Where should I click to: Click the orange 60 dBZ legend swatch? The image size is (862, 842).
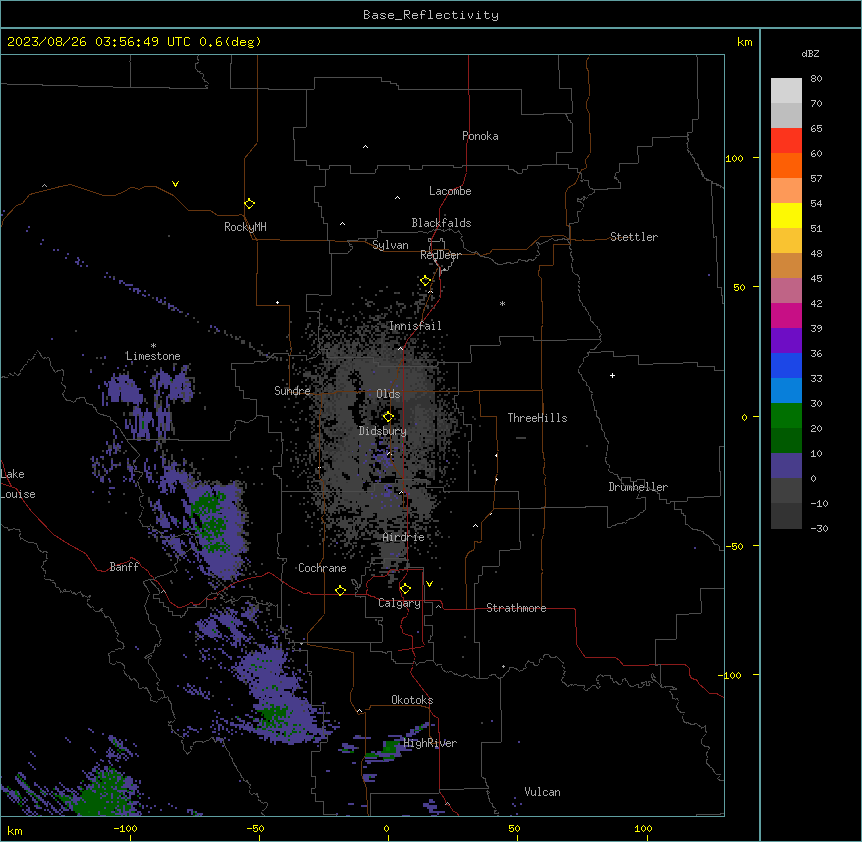coord(786,165)
